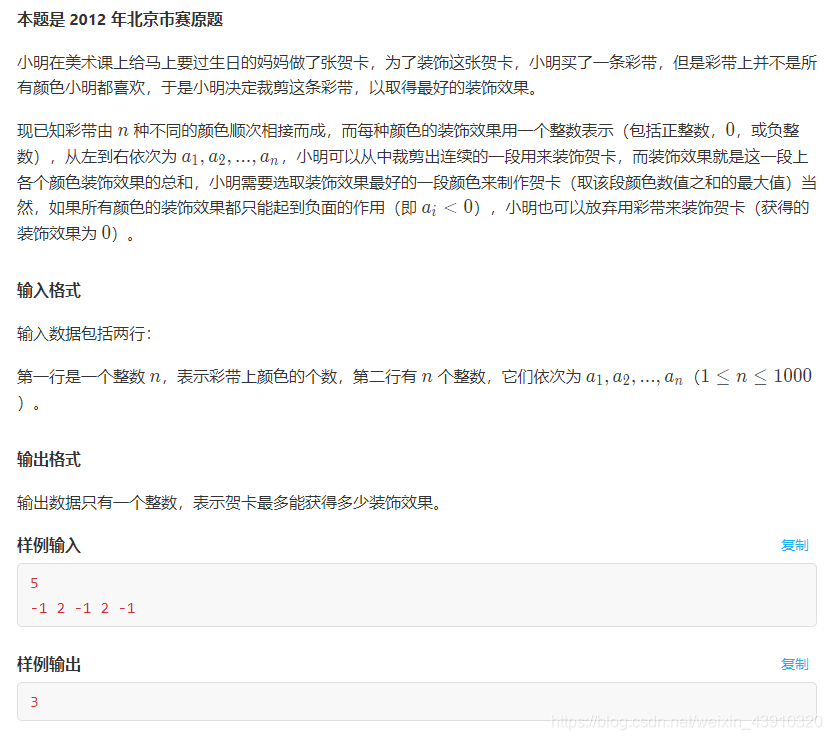Click the '样例输出' heading

pos(49,664)
